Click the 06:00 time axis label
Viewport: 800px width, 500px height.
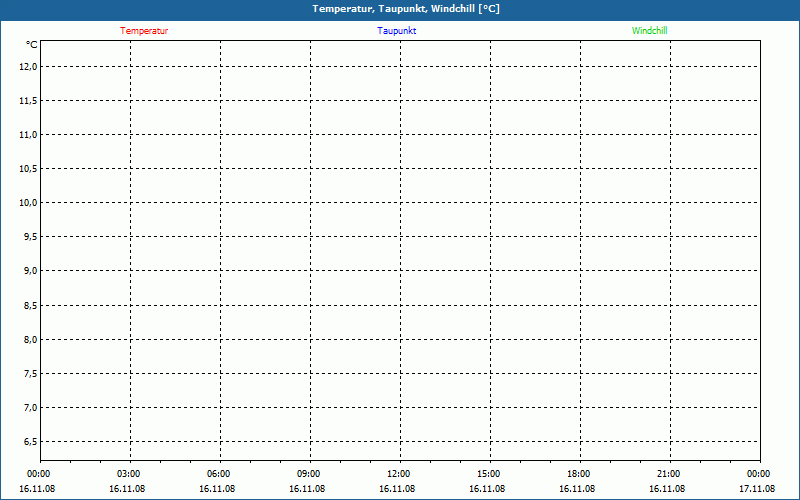219,474
